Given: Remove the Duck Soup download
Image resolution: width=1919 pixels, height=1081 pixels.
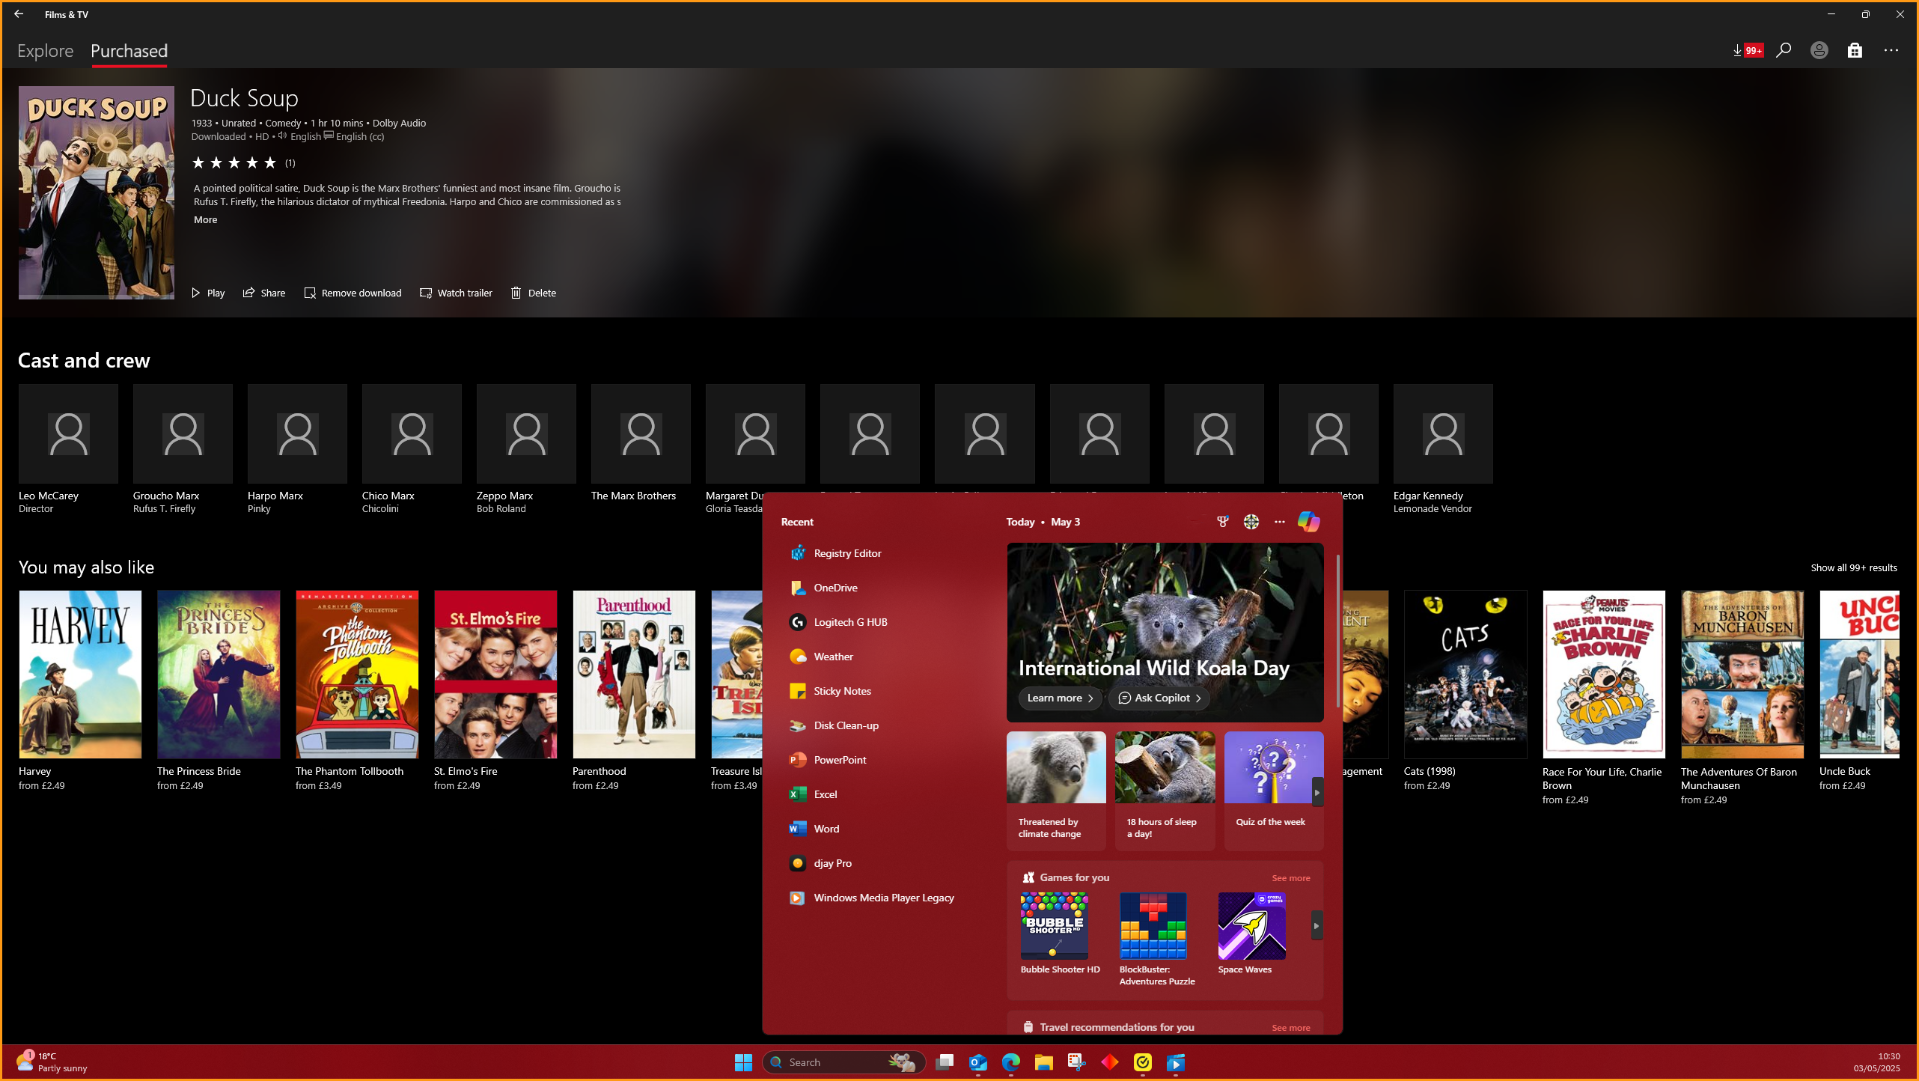Looking at the screenshot, I should tap(353, 293).
